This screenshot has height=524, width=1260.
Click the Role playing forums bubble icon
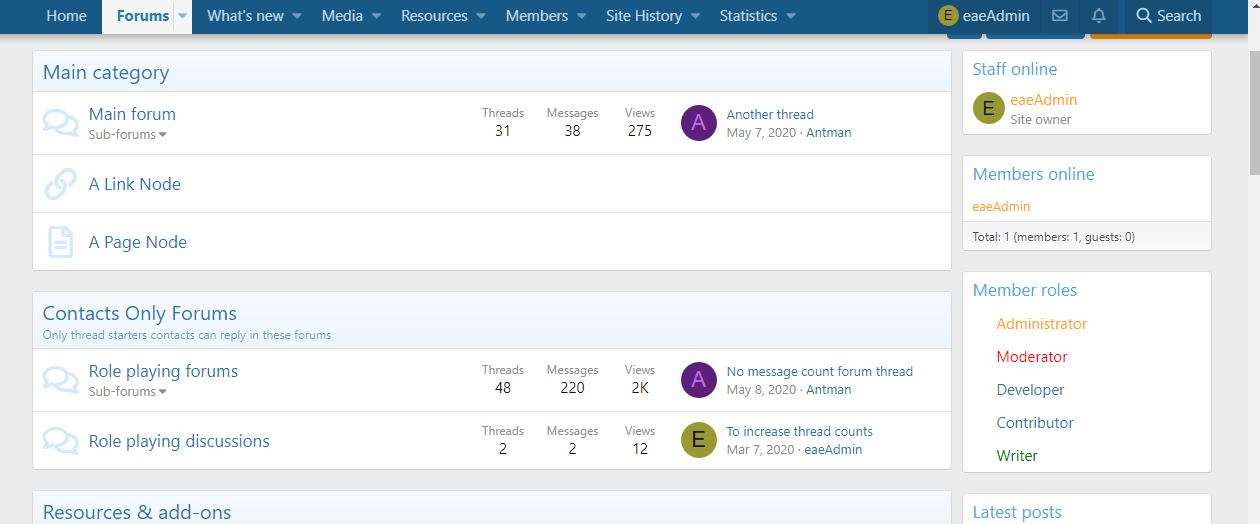pyautogui.click(x=61, y=380)
